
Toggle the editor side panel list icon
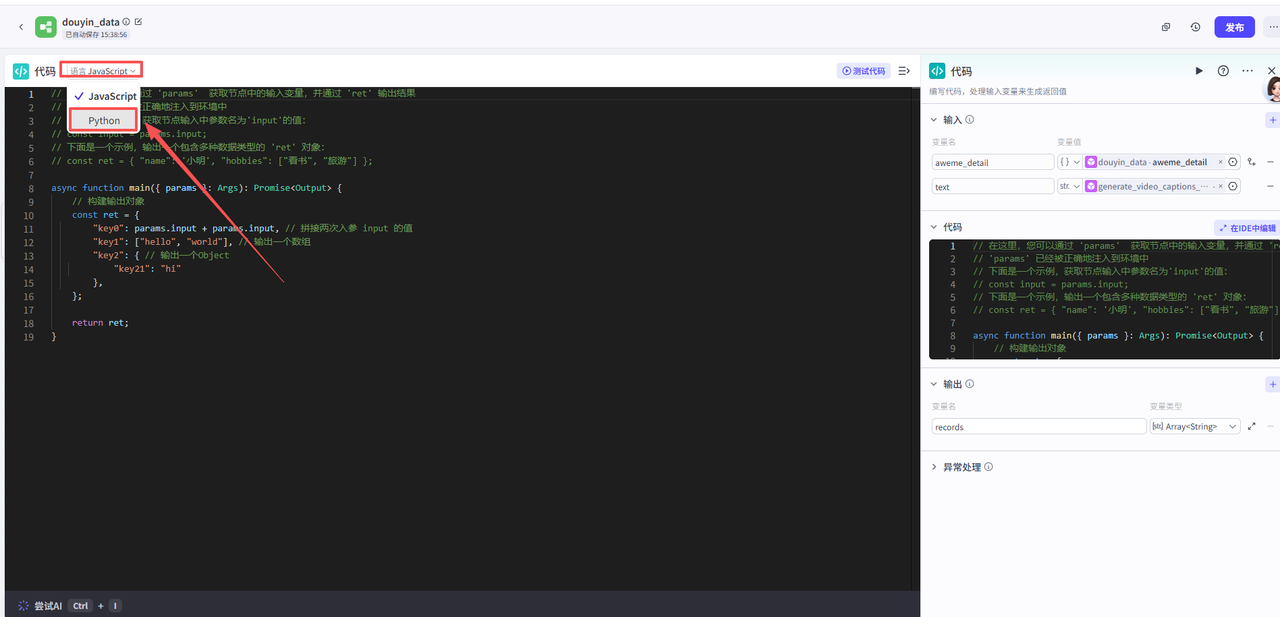(x=904, y=71)
